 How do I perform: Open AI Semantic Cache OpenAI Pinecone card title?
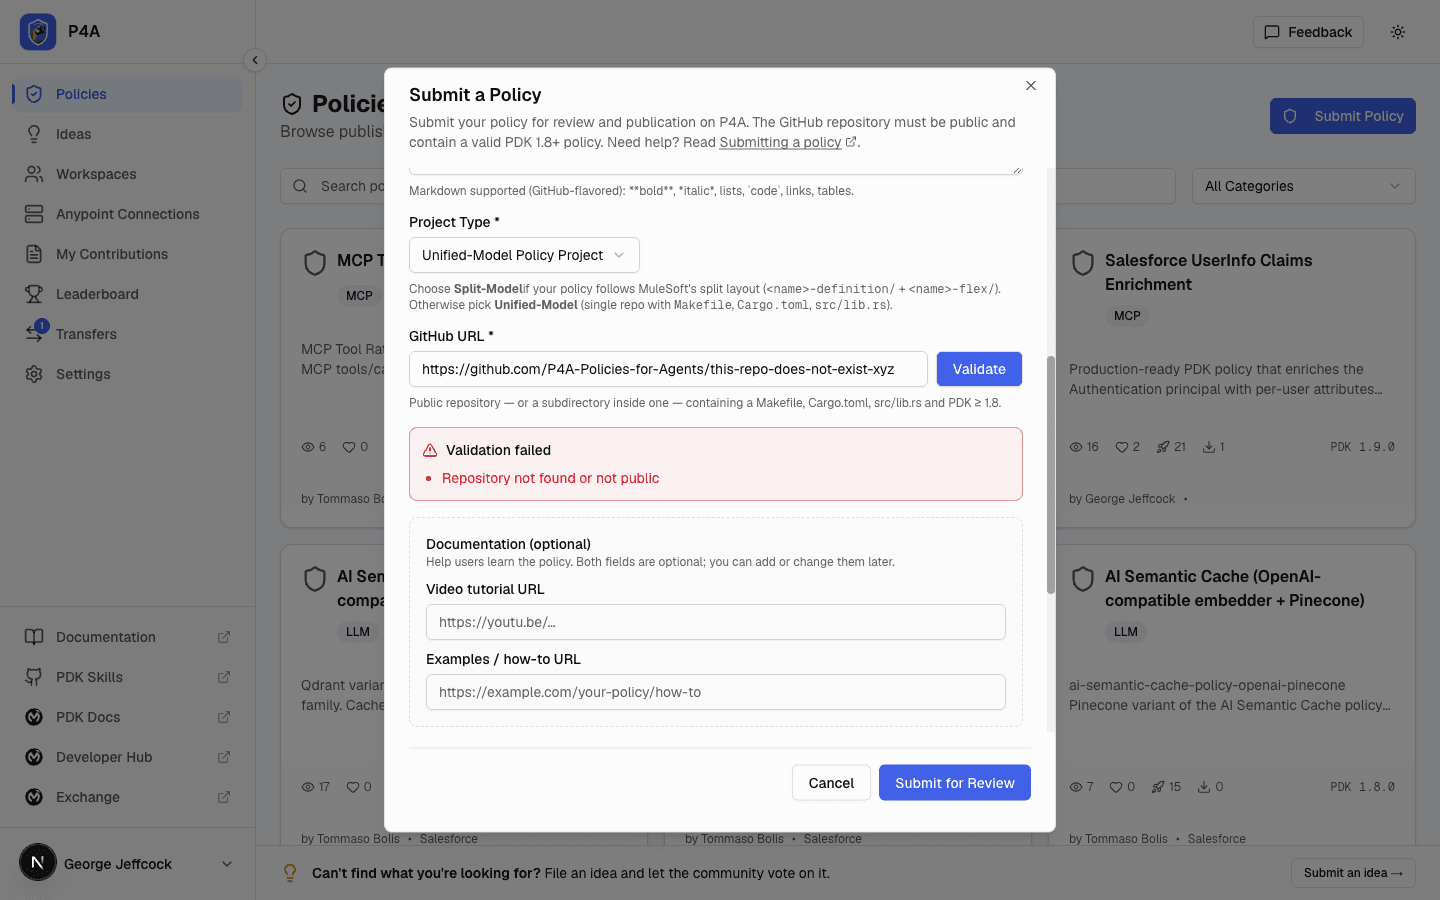(x=1235, y=588)
